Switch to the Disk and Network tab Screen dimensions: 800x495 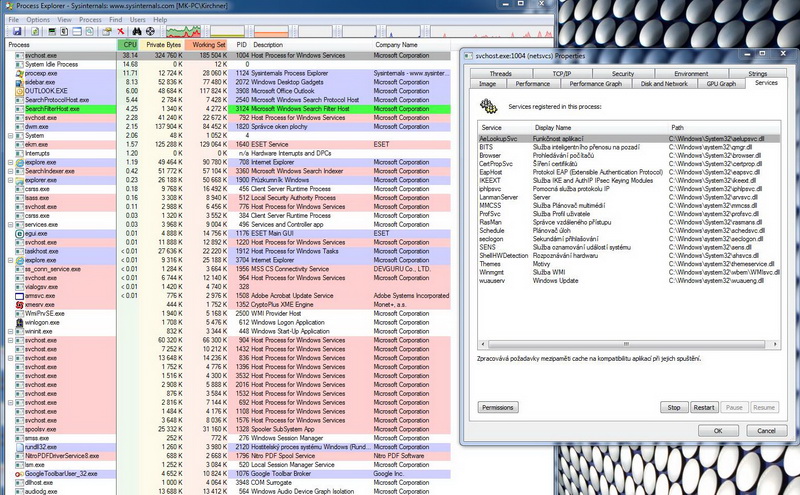[664, 84]
